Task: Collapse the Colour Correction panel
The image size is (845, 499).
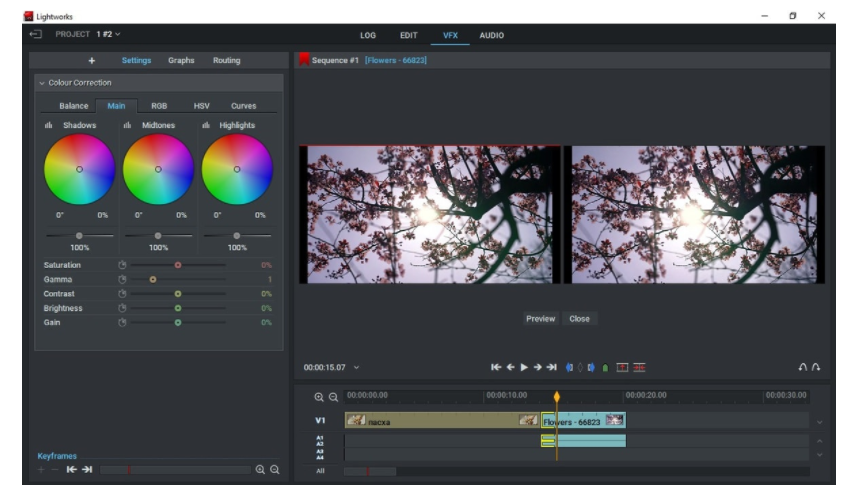Action: 41,83
